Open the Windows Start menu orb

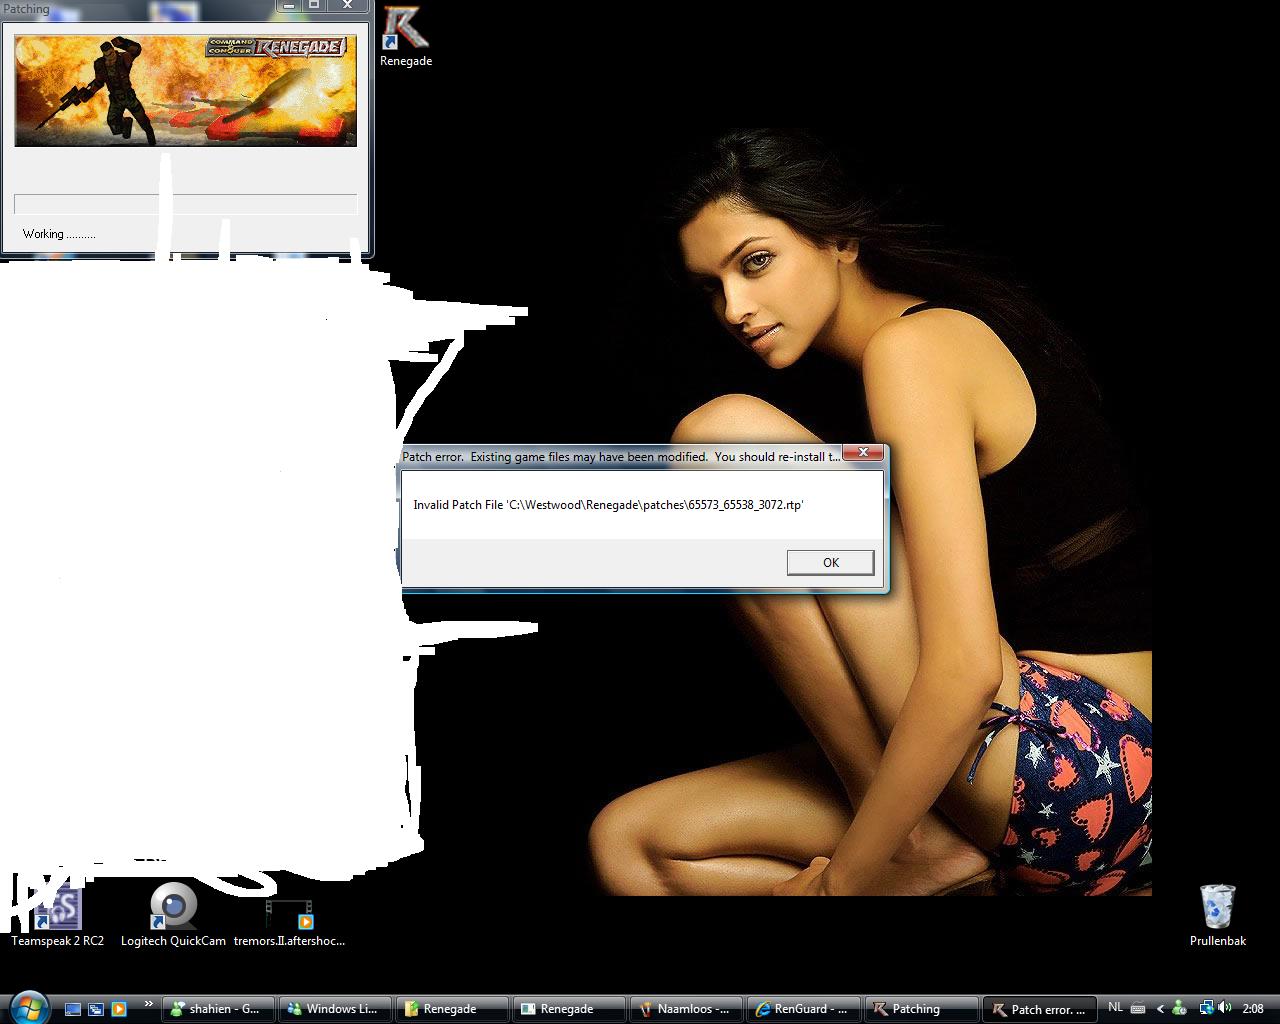click(27, 1006)
